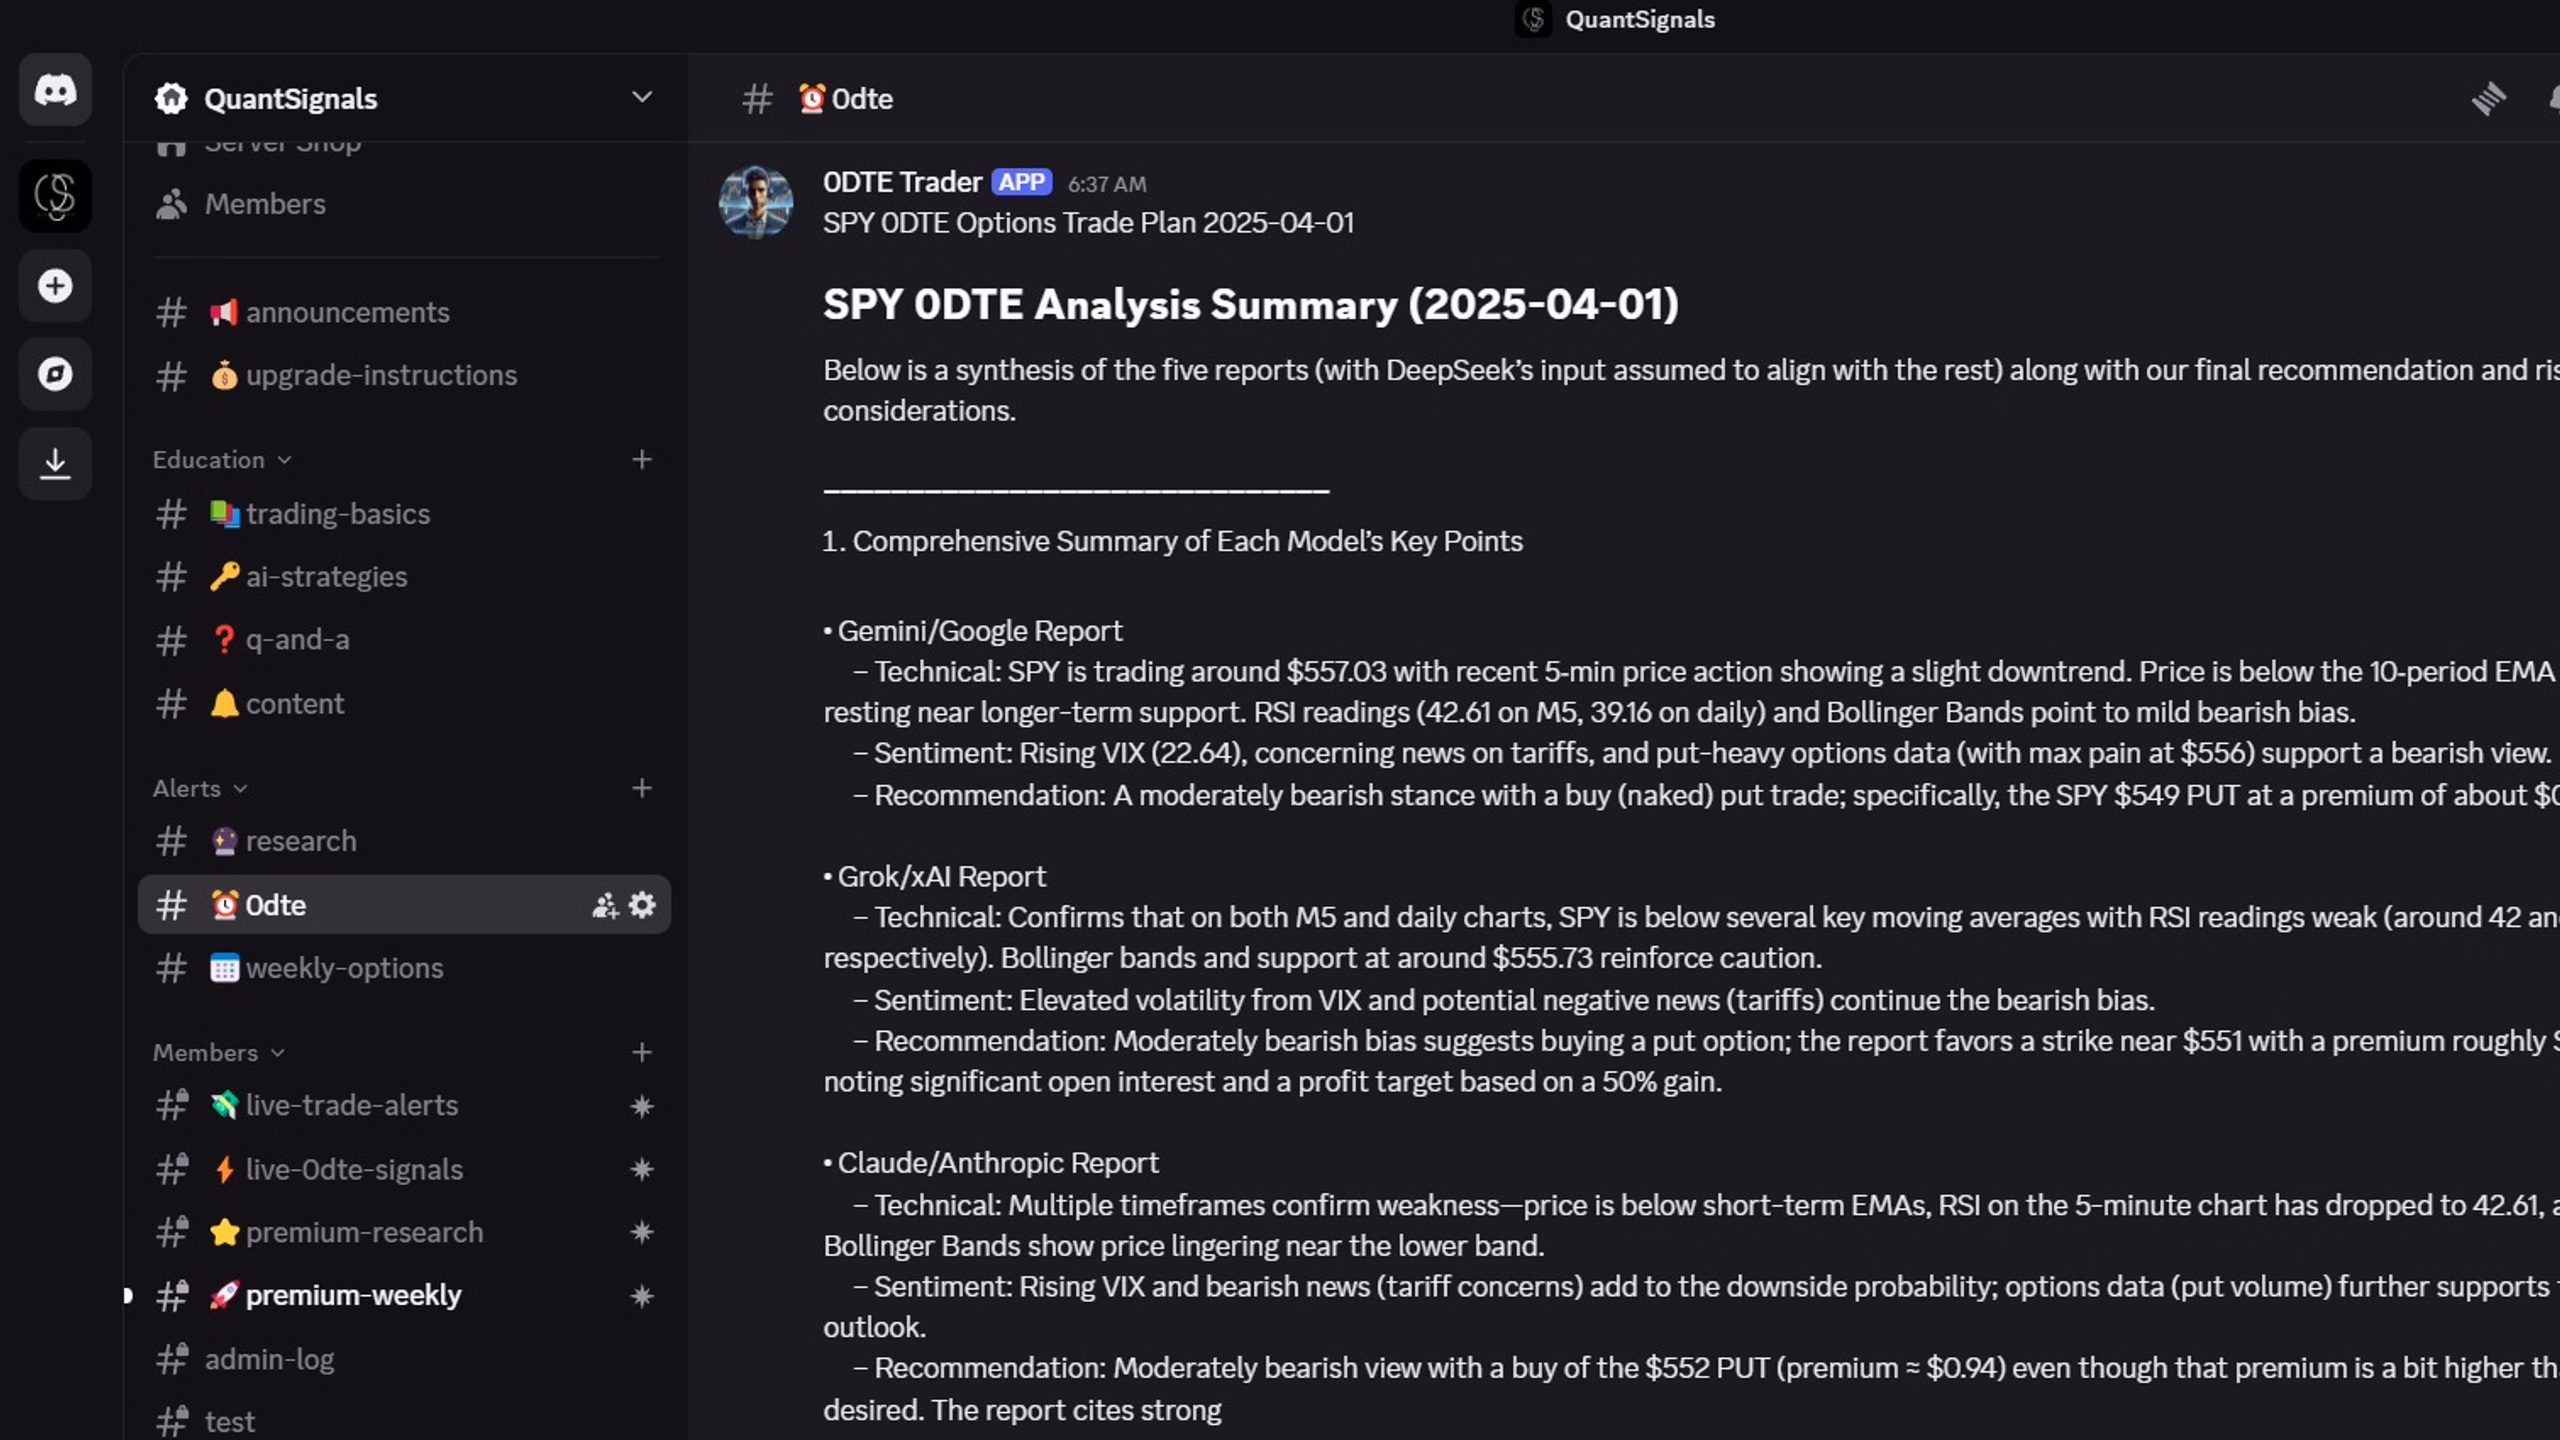Click 0DTE Trader username
Screen dimensions: 2560x1440
click(902, 182)
